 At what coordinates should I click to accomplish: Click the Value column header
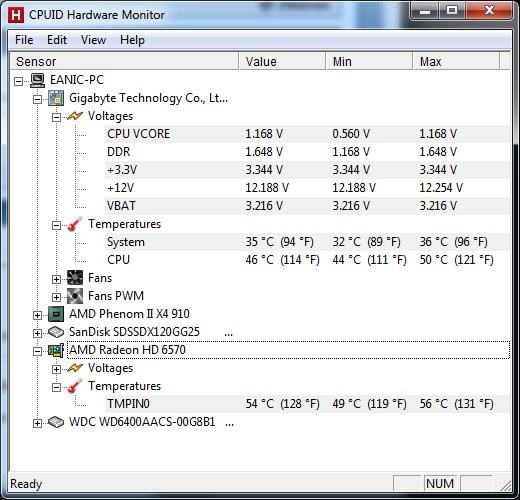click(282, 61)
